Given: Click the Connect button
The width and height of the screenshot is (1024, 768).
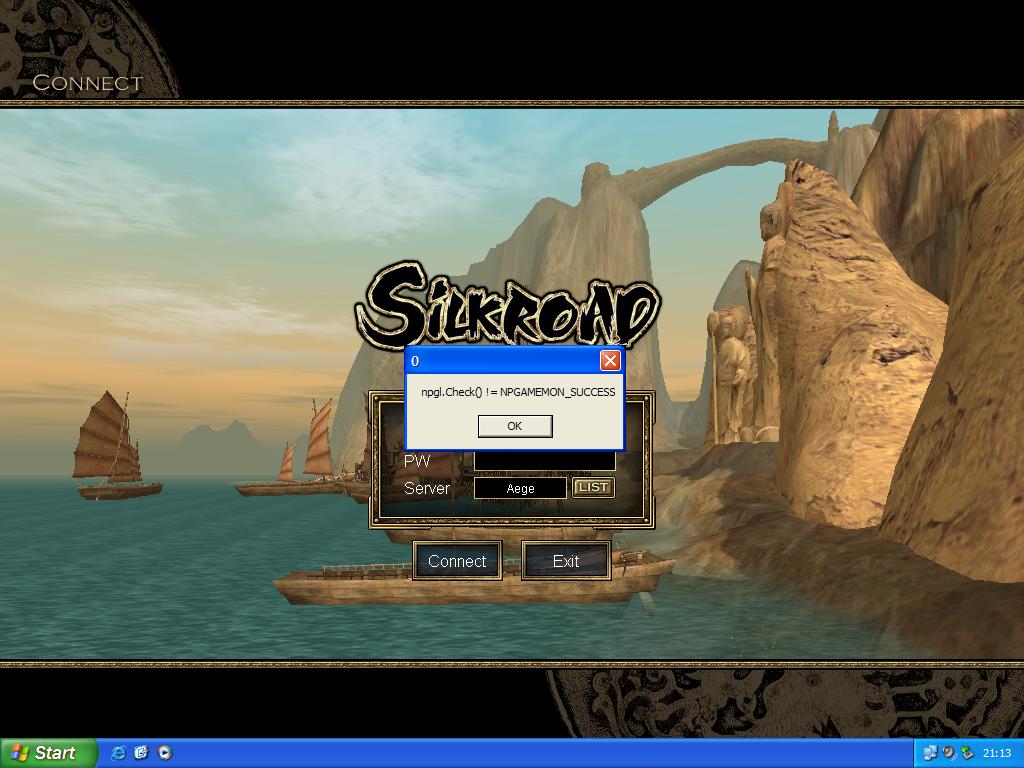Looking at the screenshot, I should 457,561.
